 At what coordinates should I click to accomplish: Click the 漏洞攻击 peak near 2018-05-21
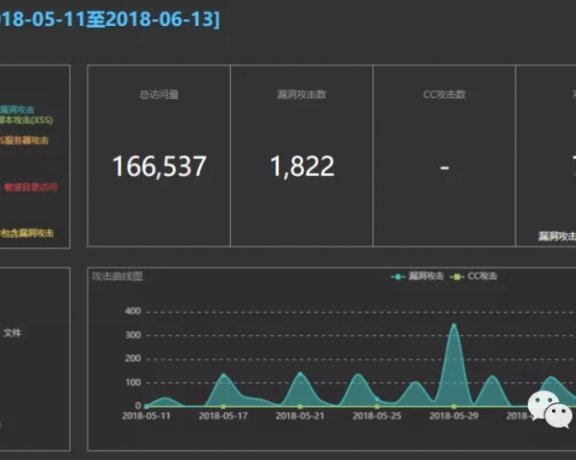(300, 374)
